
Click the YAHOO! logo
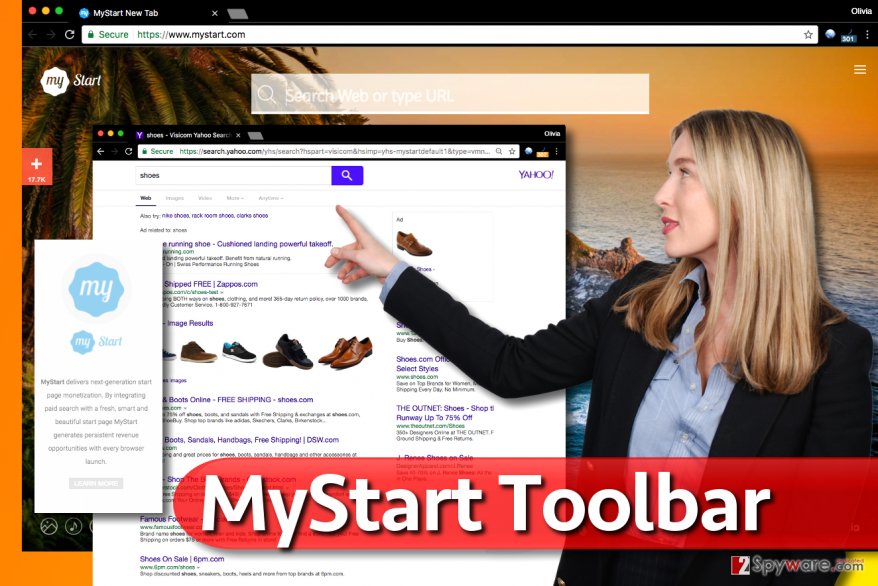pos(536,175)
